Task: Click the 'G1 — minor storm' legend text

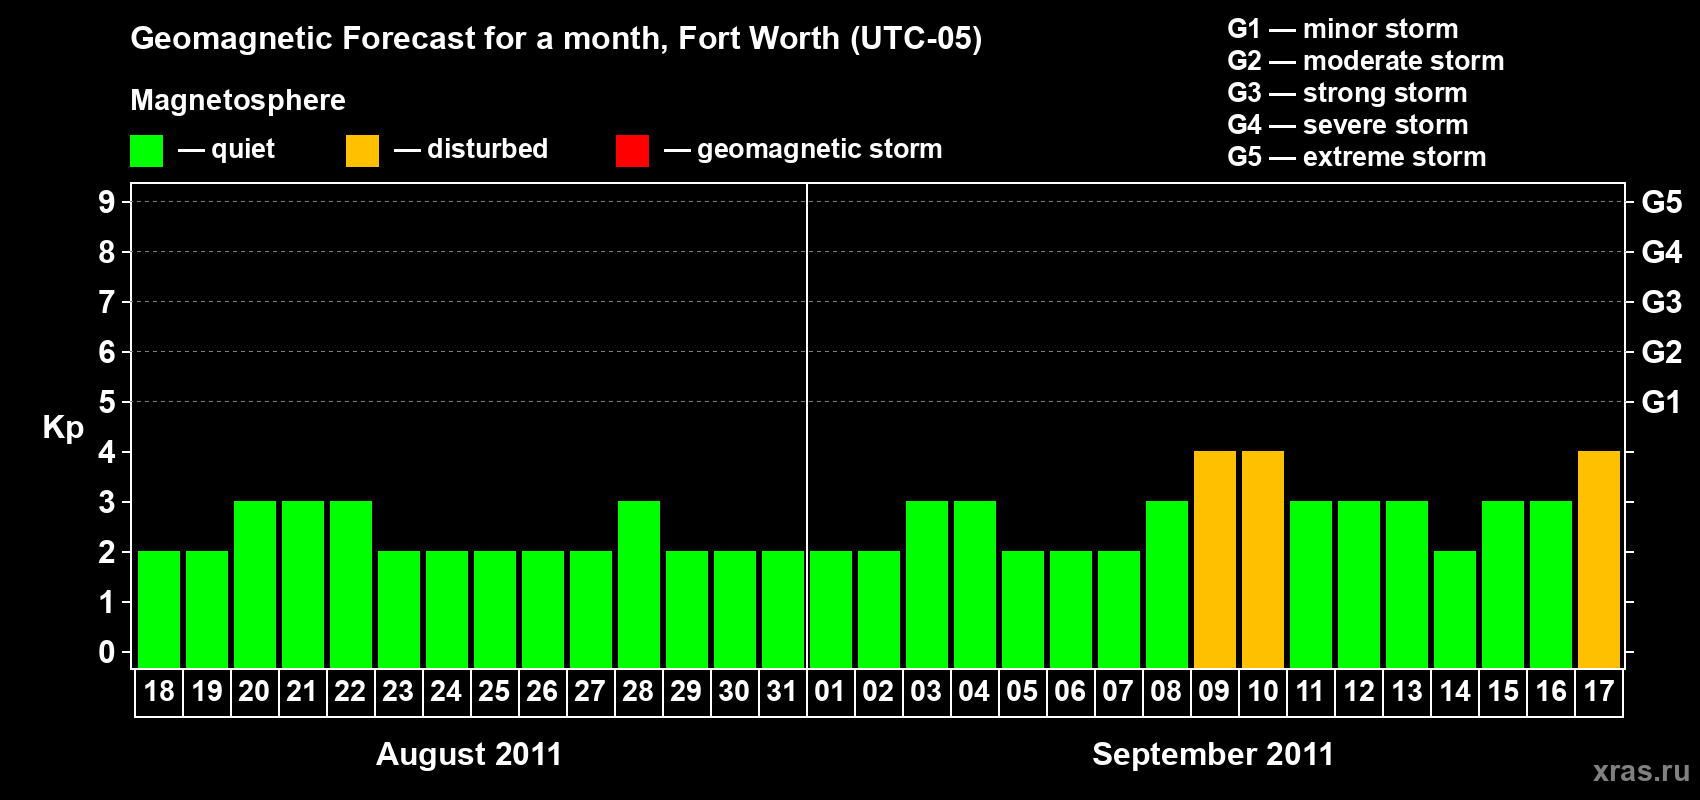Action: (1343, 29)
